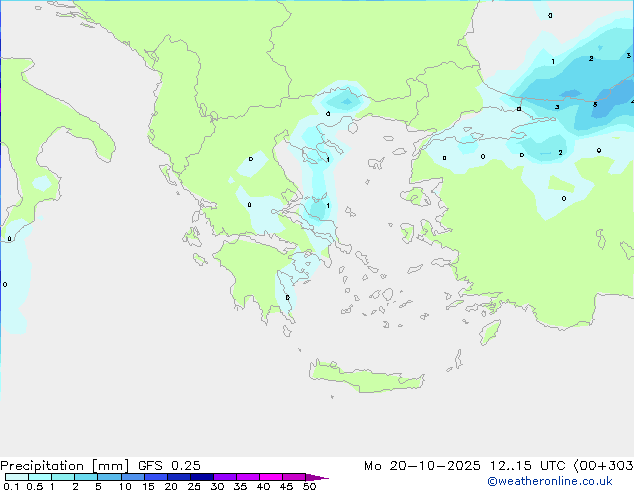The height and width of the screenshot is (490, 634).
Task: Click the legend label '50'
Action: (309, 486)
